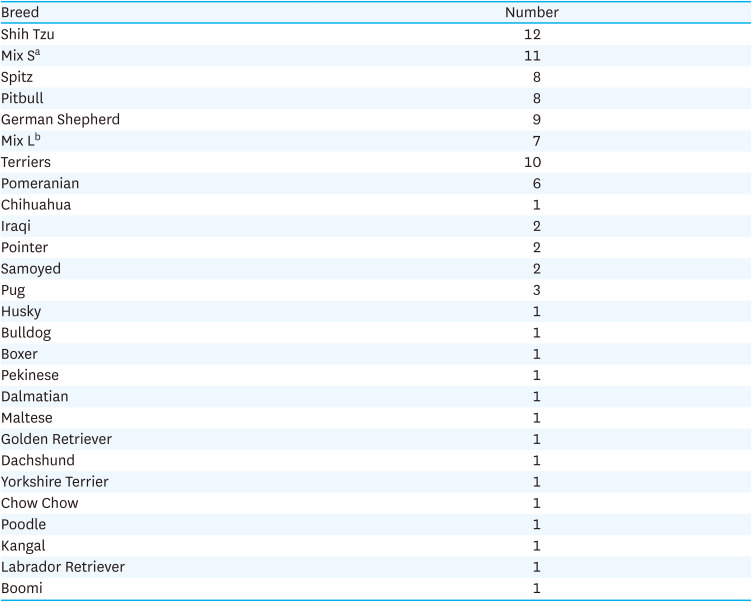
Task: Select the Terriers row label
Action: [x=26, y=162]
